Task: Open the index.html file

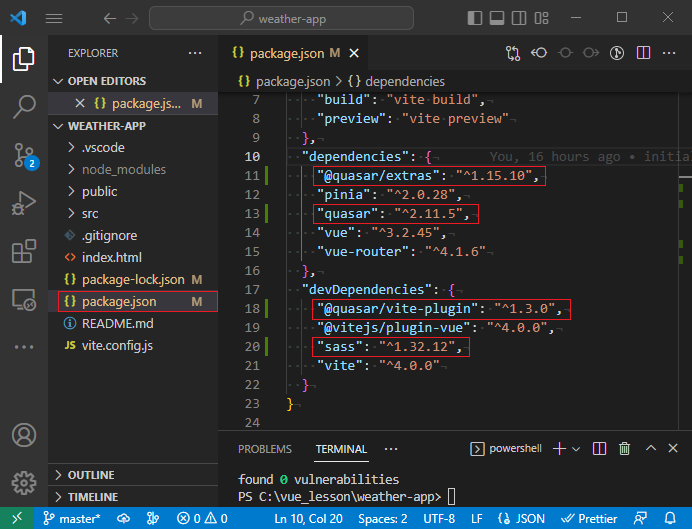Action: tap(133, 257)
